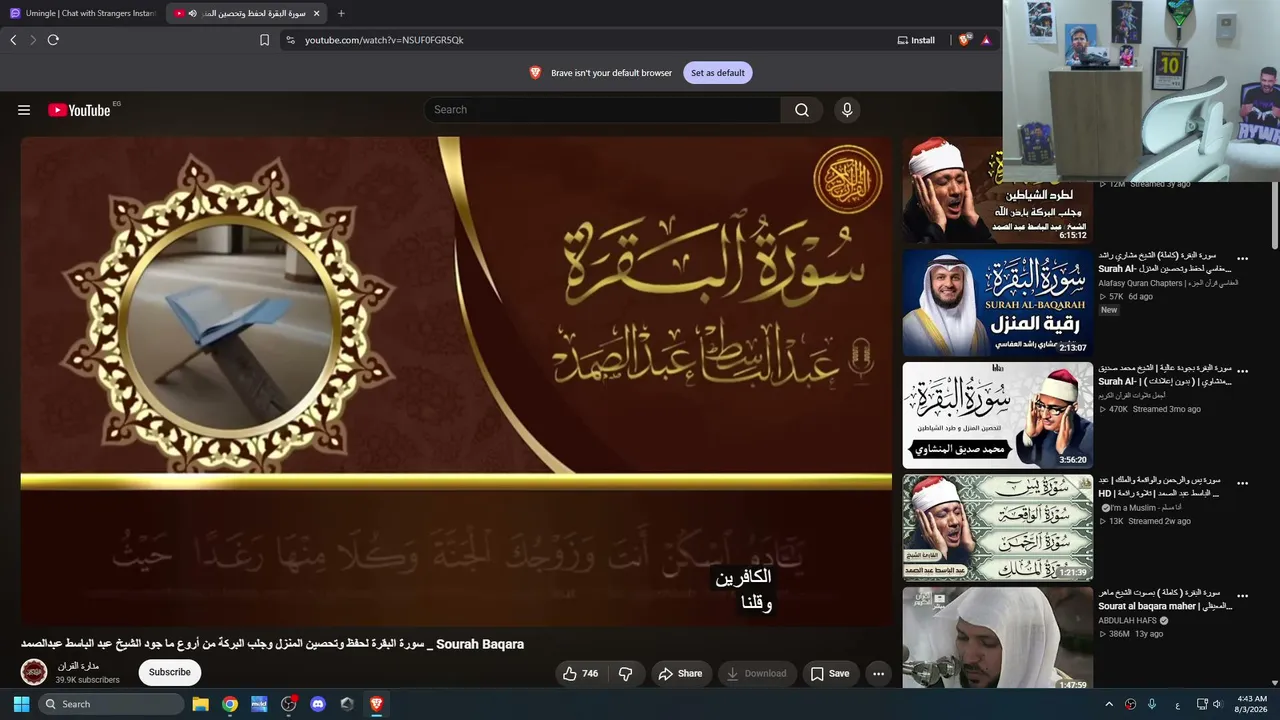
Task: Switch to the Umingle chat tab
Action: 83,13
